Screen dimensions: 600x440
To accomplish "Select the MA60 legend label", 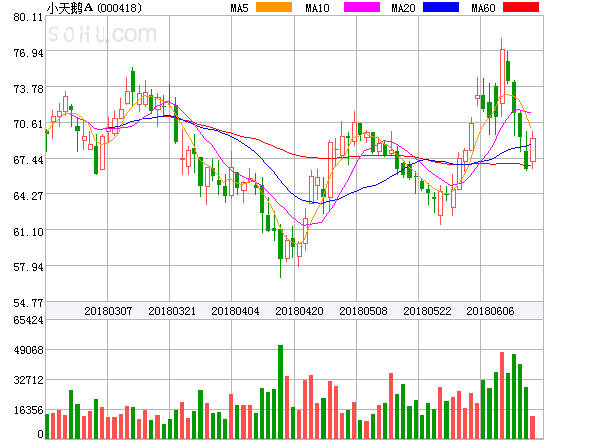I will tap(483, 8).
